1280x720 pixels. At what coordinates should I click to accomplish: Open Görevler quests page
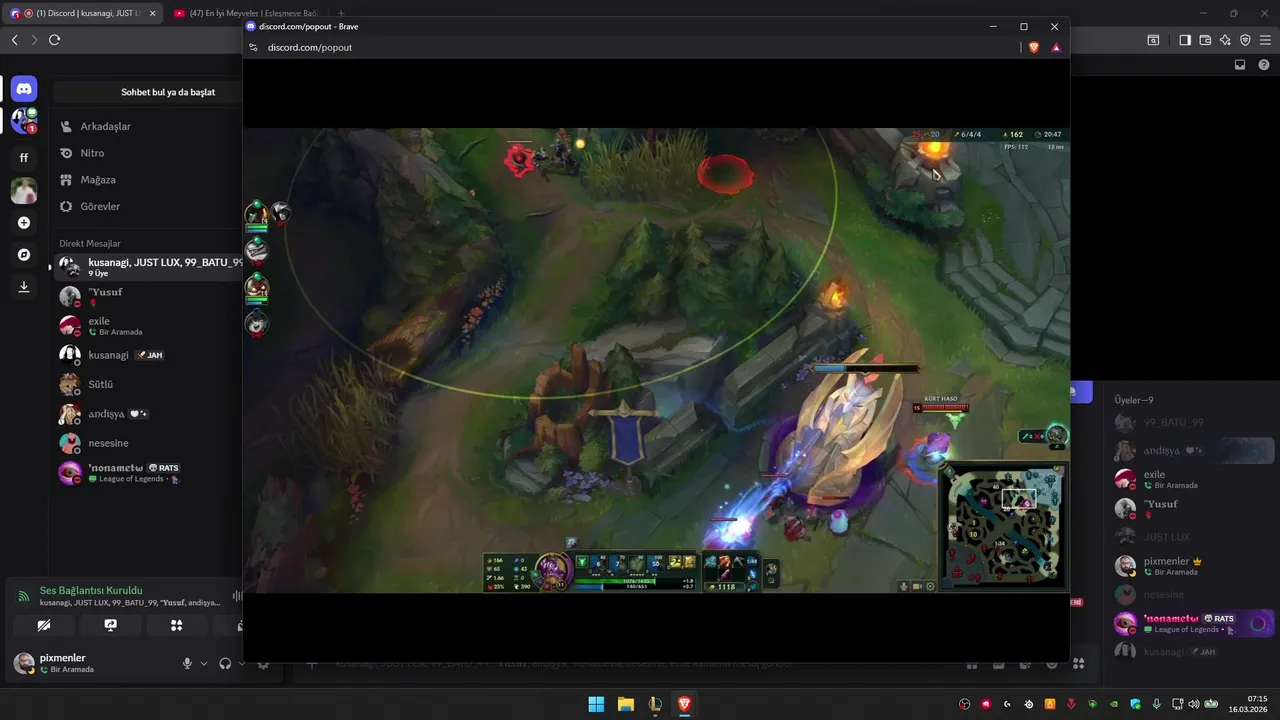pos(148,206)
